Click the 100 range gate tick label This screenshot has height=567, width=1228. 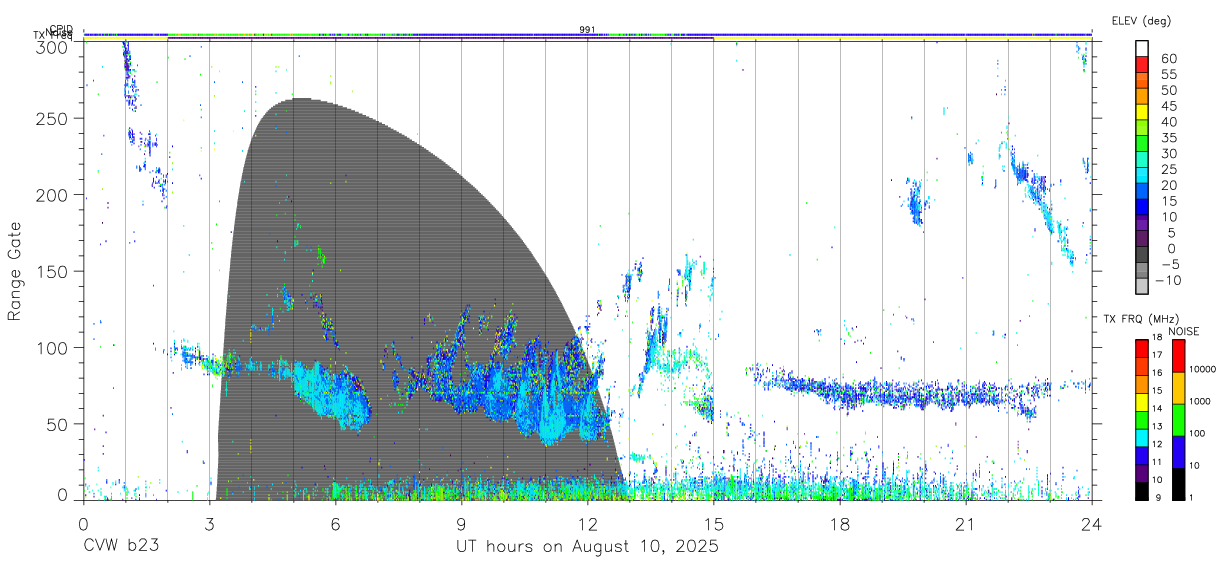pyautogui.click(x=53, y=347)
